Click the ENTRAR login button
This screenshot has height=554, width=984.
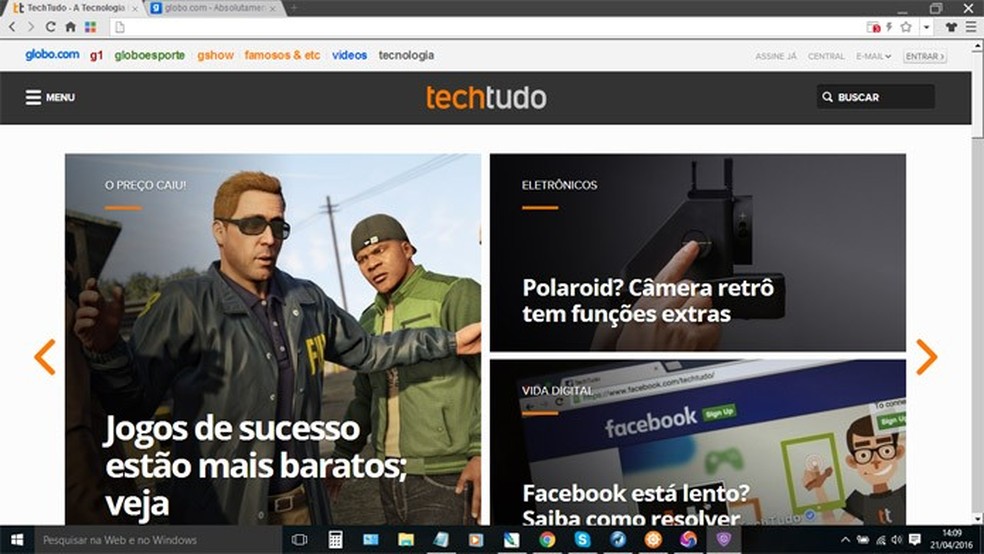[x=924, y=56]
